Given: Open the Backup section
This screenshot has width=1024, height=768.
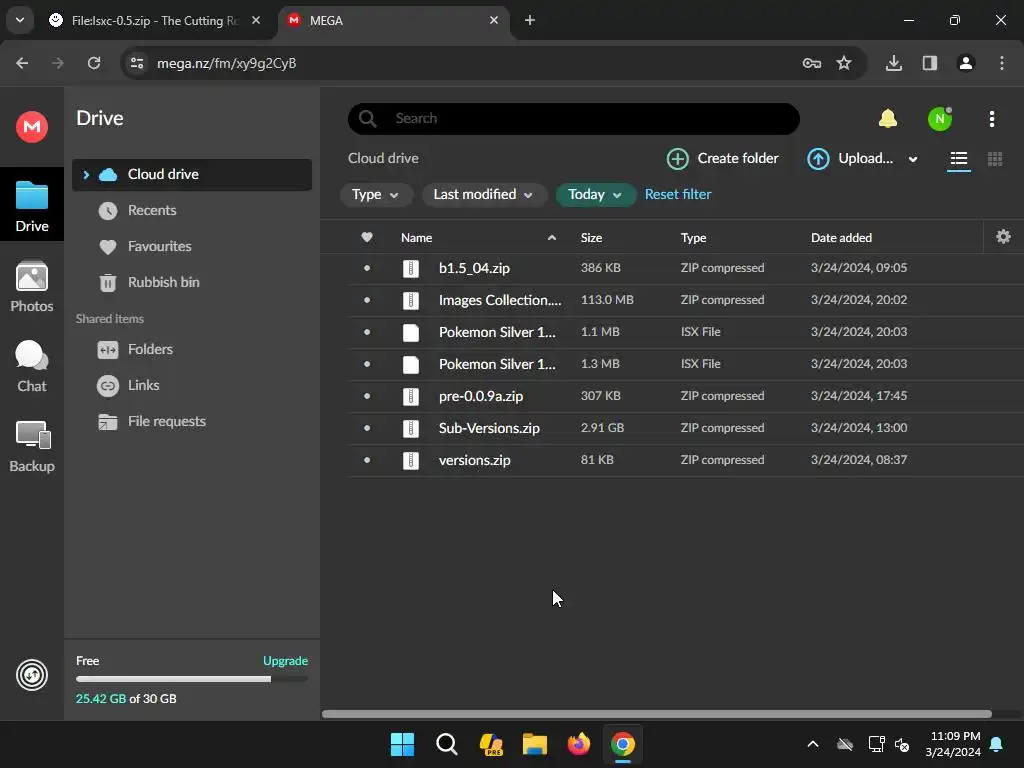Looking at the screenshot, I should 31,447.
